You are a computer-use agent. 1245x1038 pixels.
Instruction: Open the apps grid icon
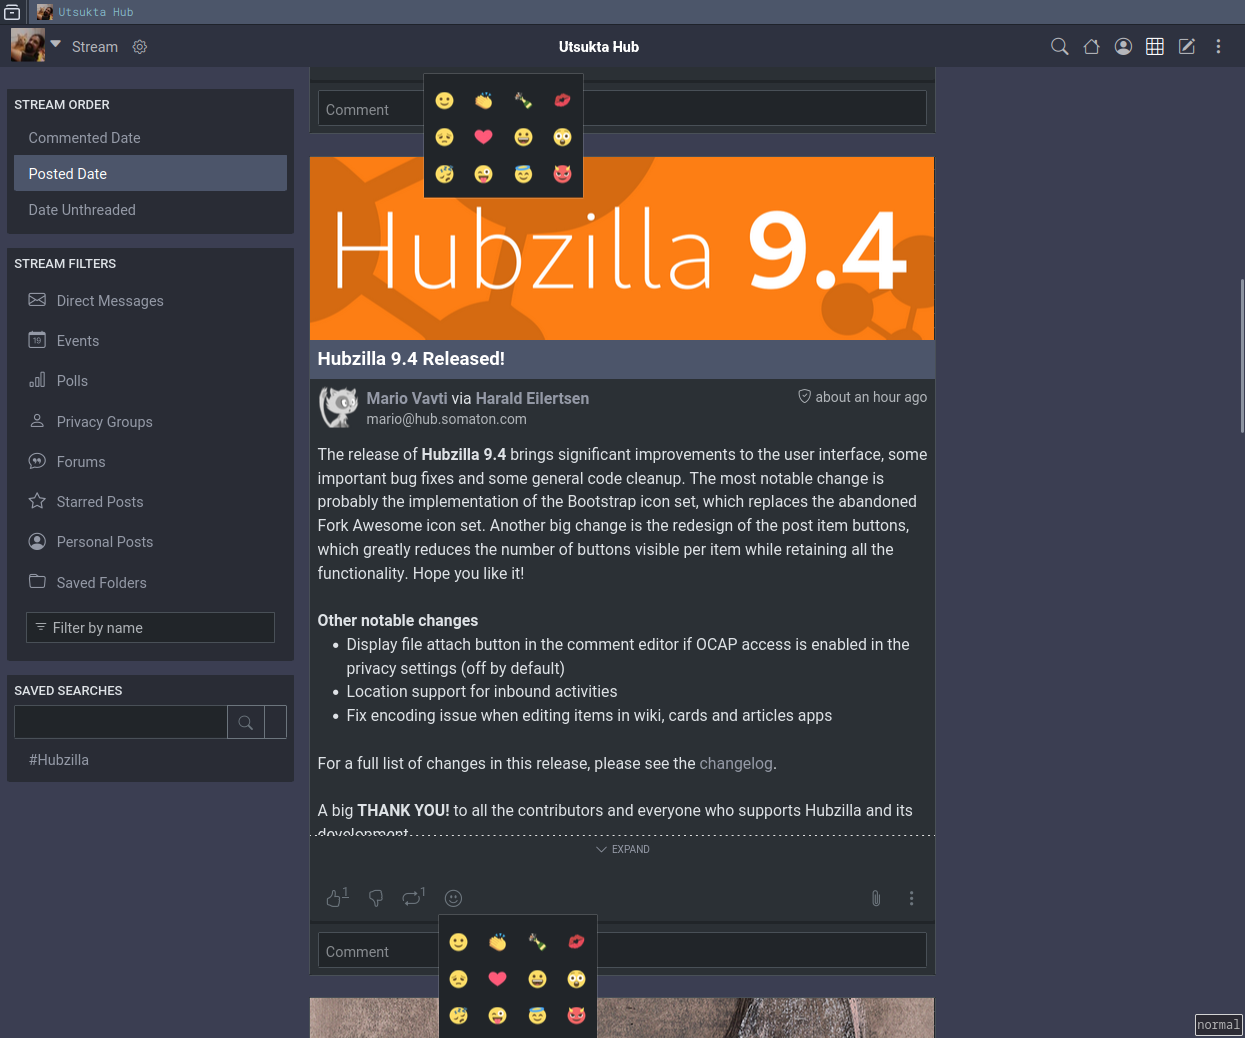(x=1155, y=47)
